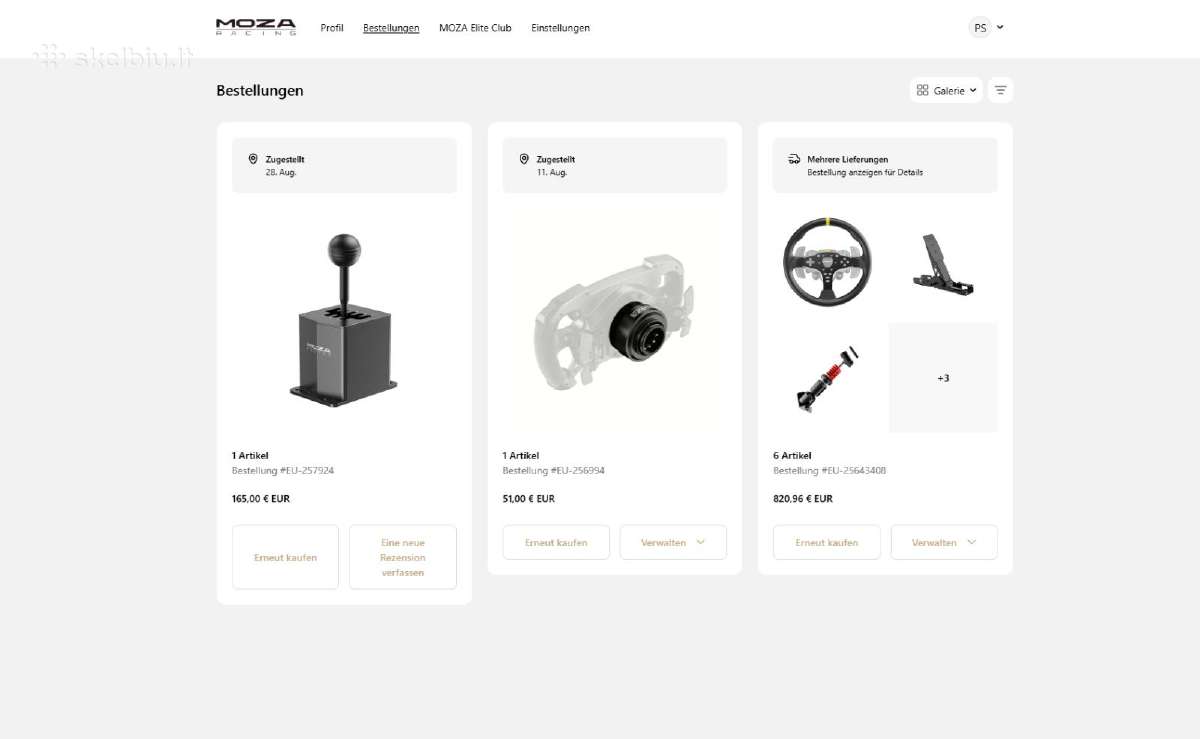The image size is (1200, 739).
Task: Click Erneut kaufen for order EU-256994
Action: coord(556,542)
